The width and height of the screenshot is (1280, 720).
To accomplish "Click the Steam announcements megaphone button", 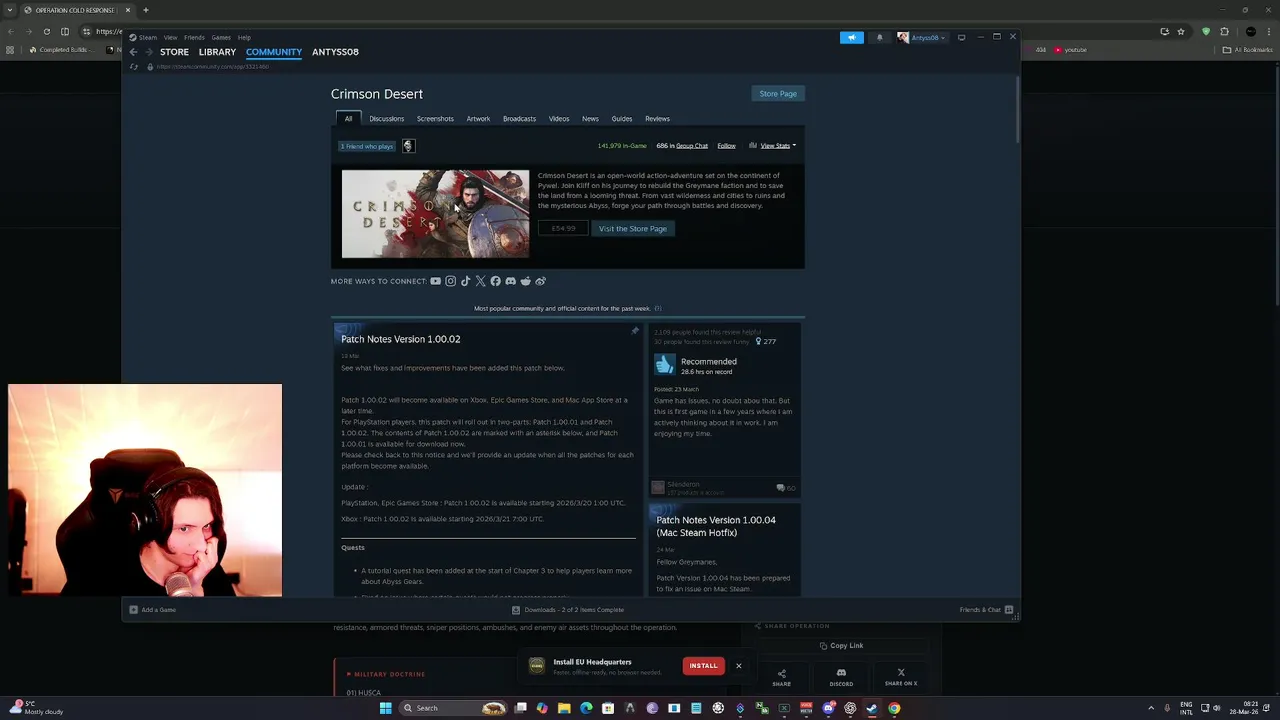I will (x=852, y=38).
